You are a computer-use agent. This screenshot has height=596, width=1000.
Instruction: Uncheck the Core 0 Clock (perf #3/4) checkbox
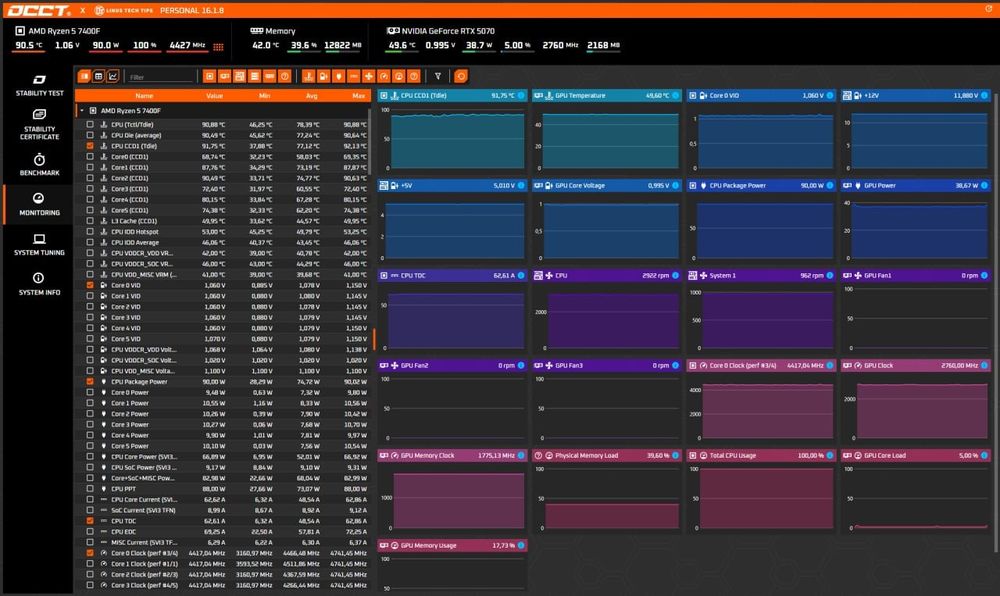(x=90, y=553)
